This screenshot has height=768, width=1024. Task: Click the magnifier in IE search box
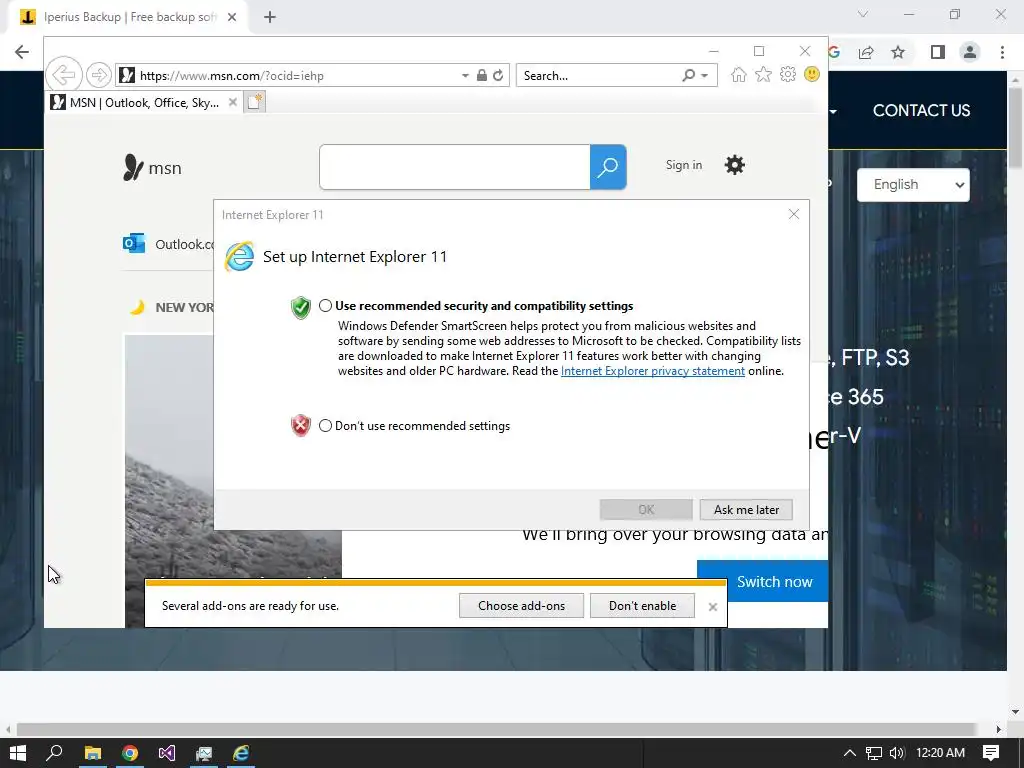pos(688,75)
